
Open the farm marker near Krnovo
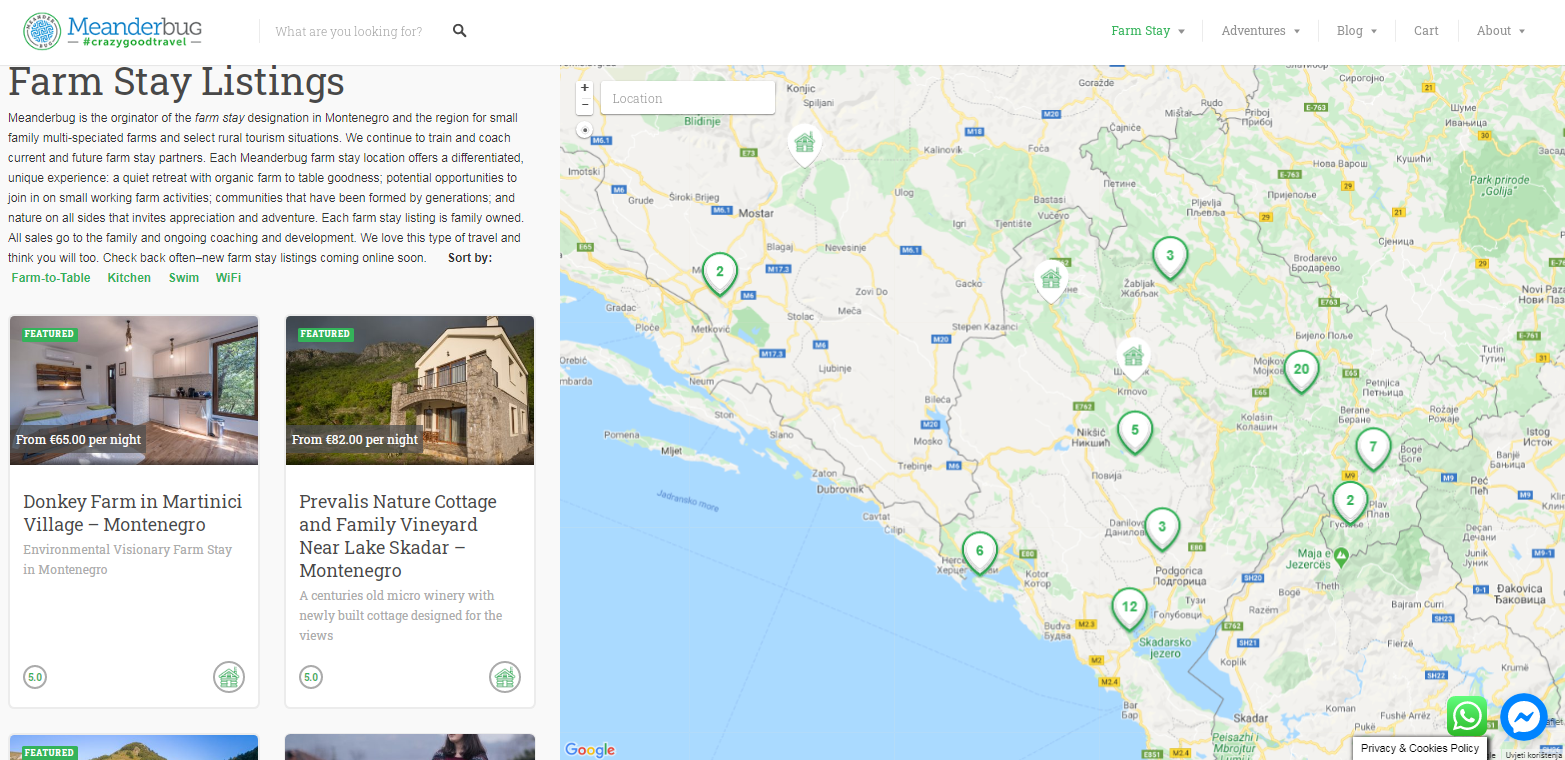click(1133, 357)
